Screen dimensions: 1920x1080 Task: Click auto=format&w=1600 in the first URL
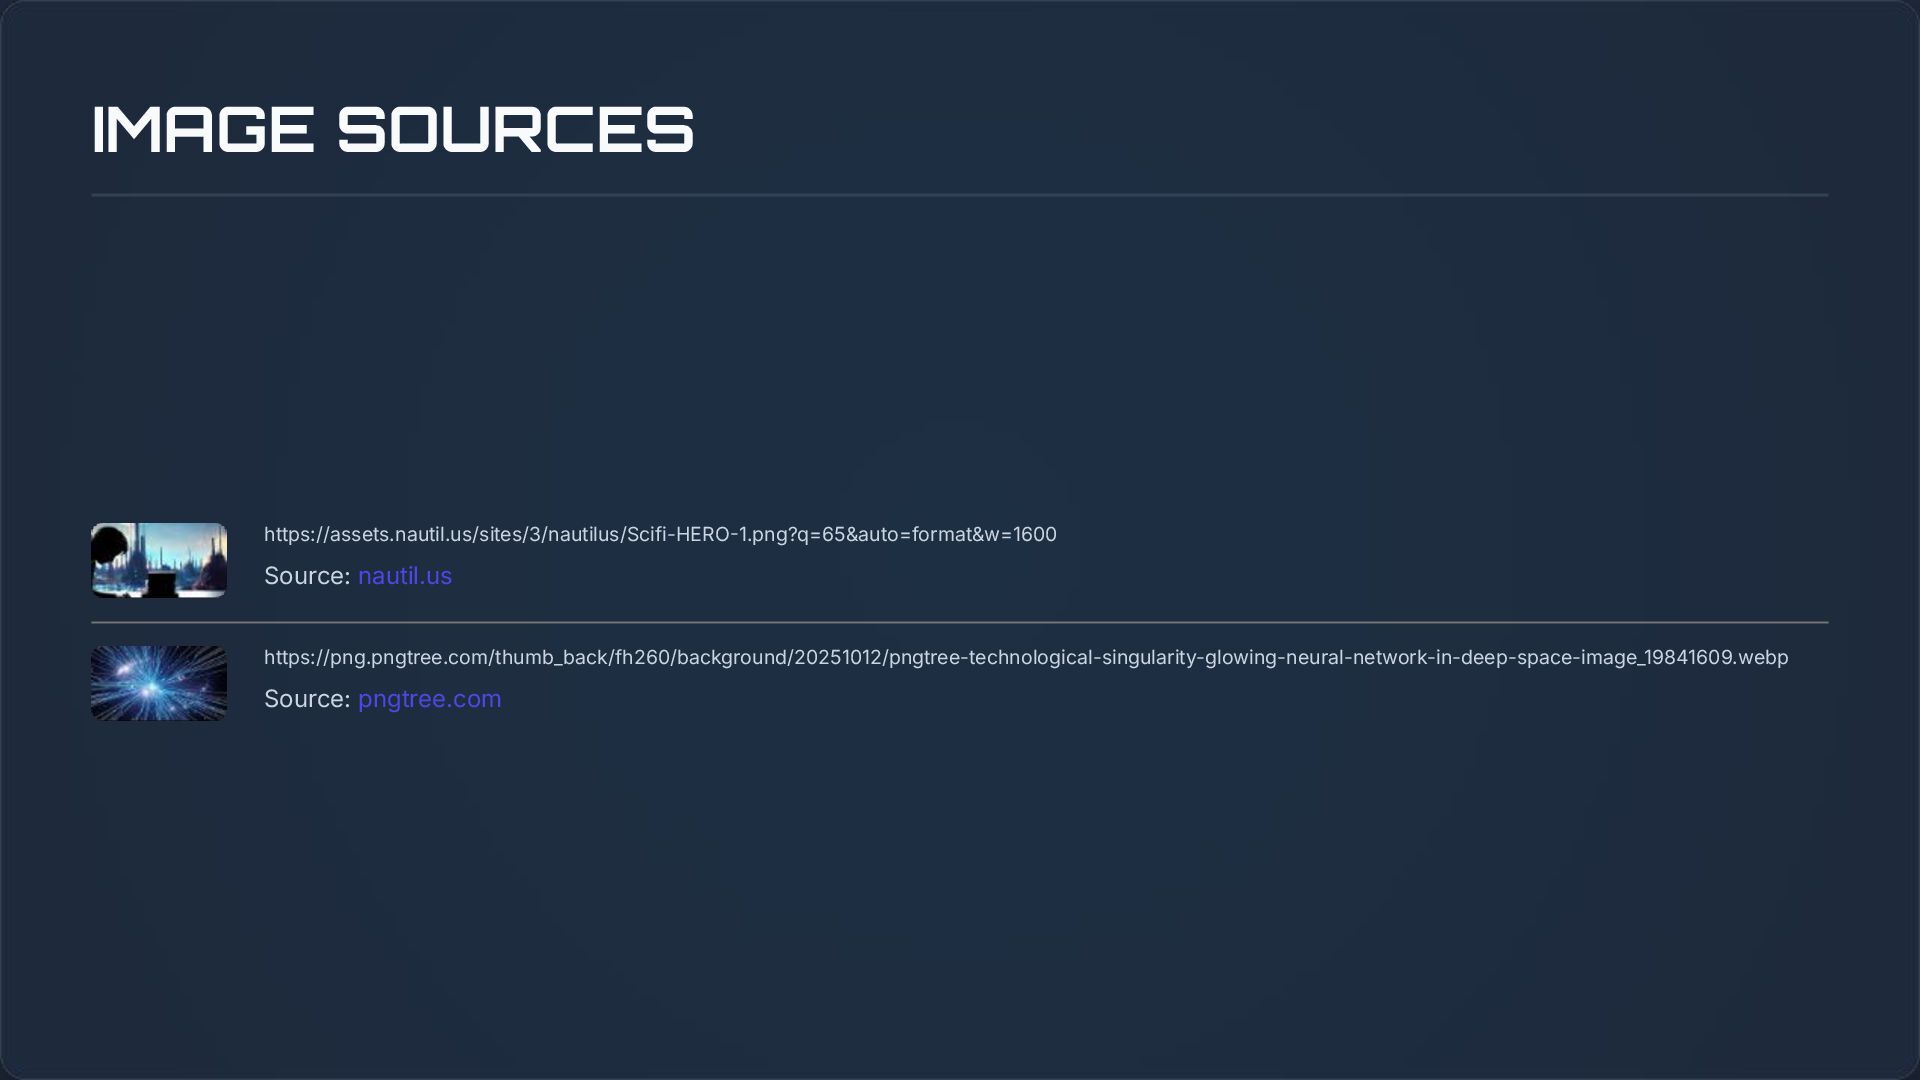click(x=956, y=534)
